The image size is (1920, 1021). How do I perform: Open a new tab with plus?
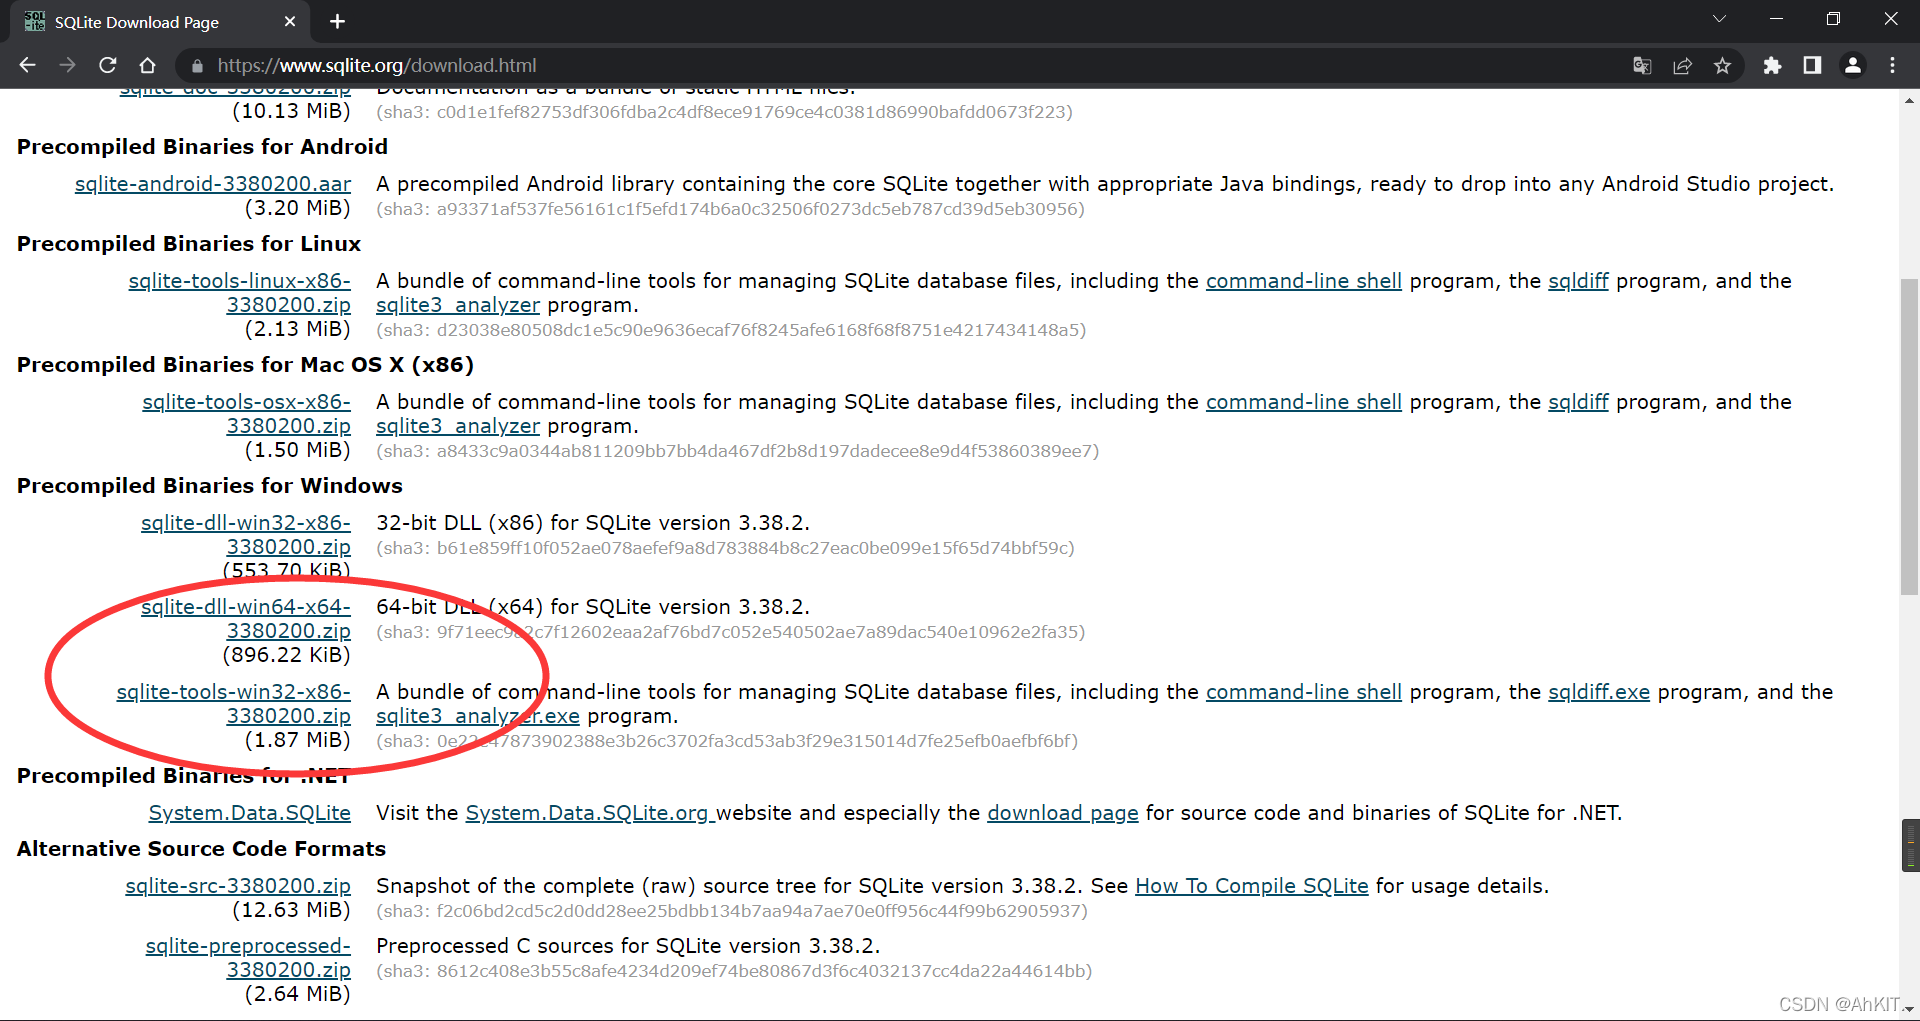337,21
